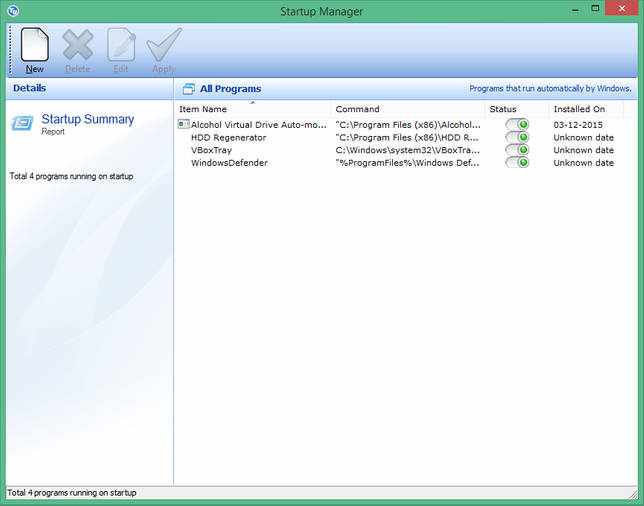Click the toolbar grip handle at left edge
Image resolution: width=644 pixels, height=506 pixels.
click(x=9, y=50)
